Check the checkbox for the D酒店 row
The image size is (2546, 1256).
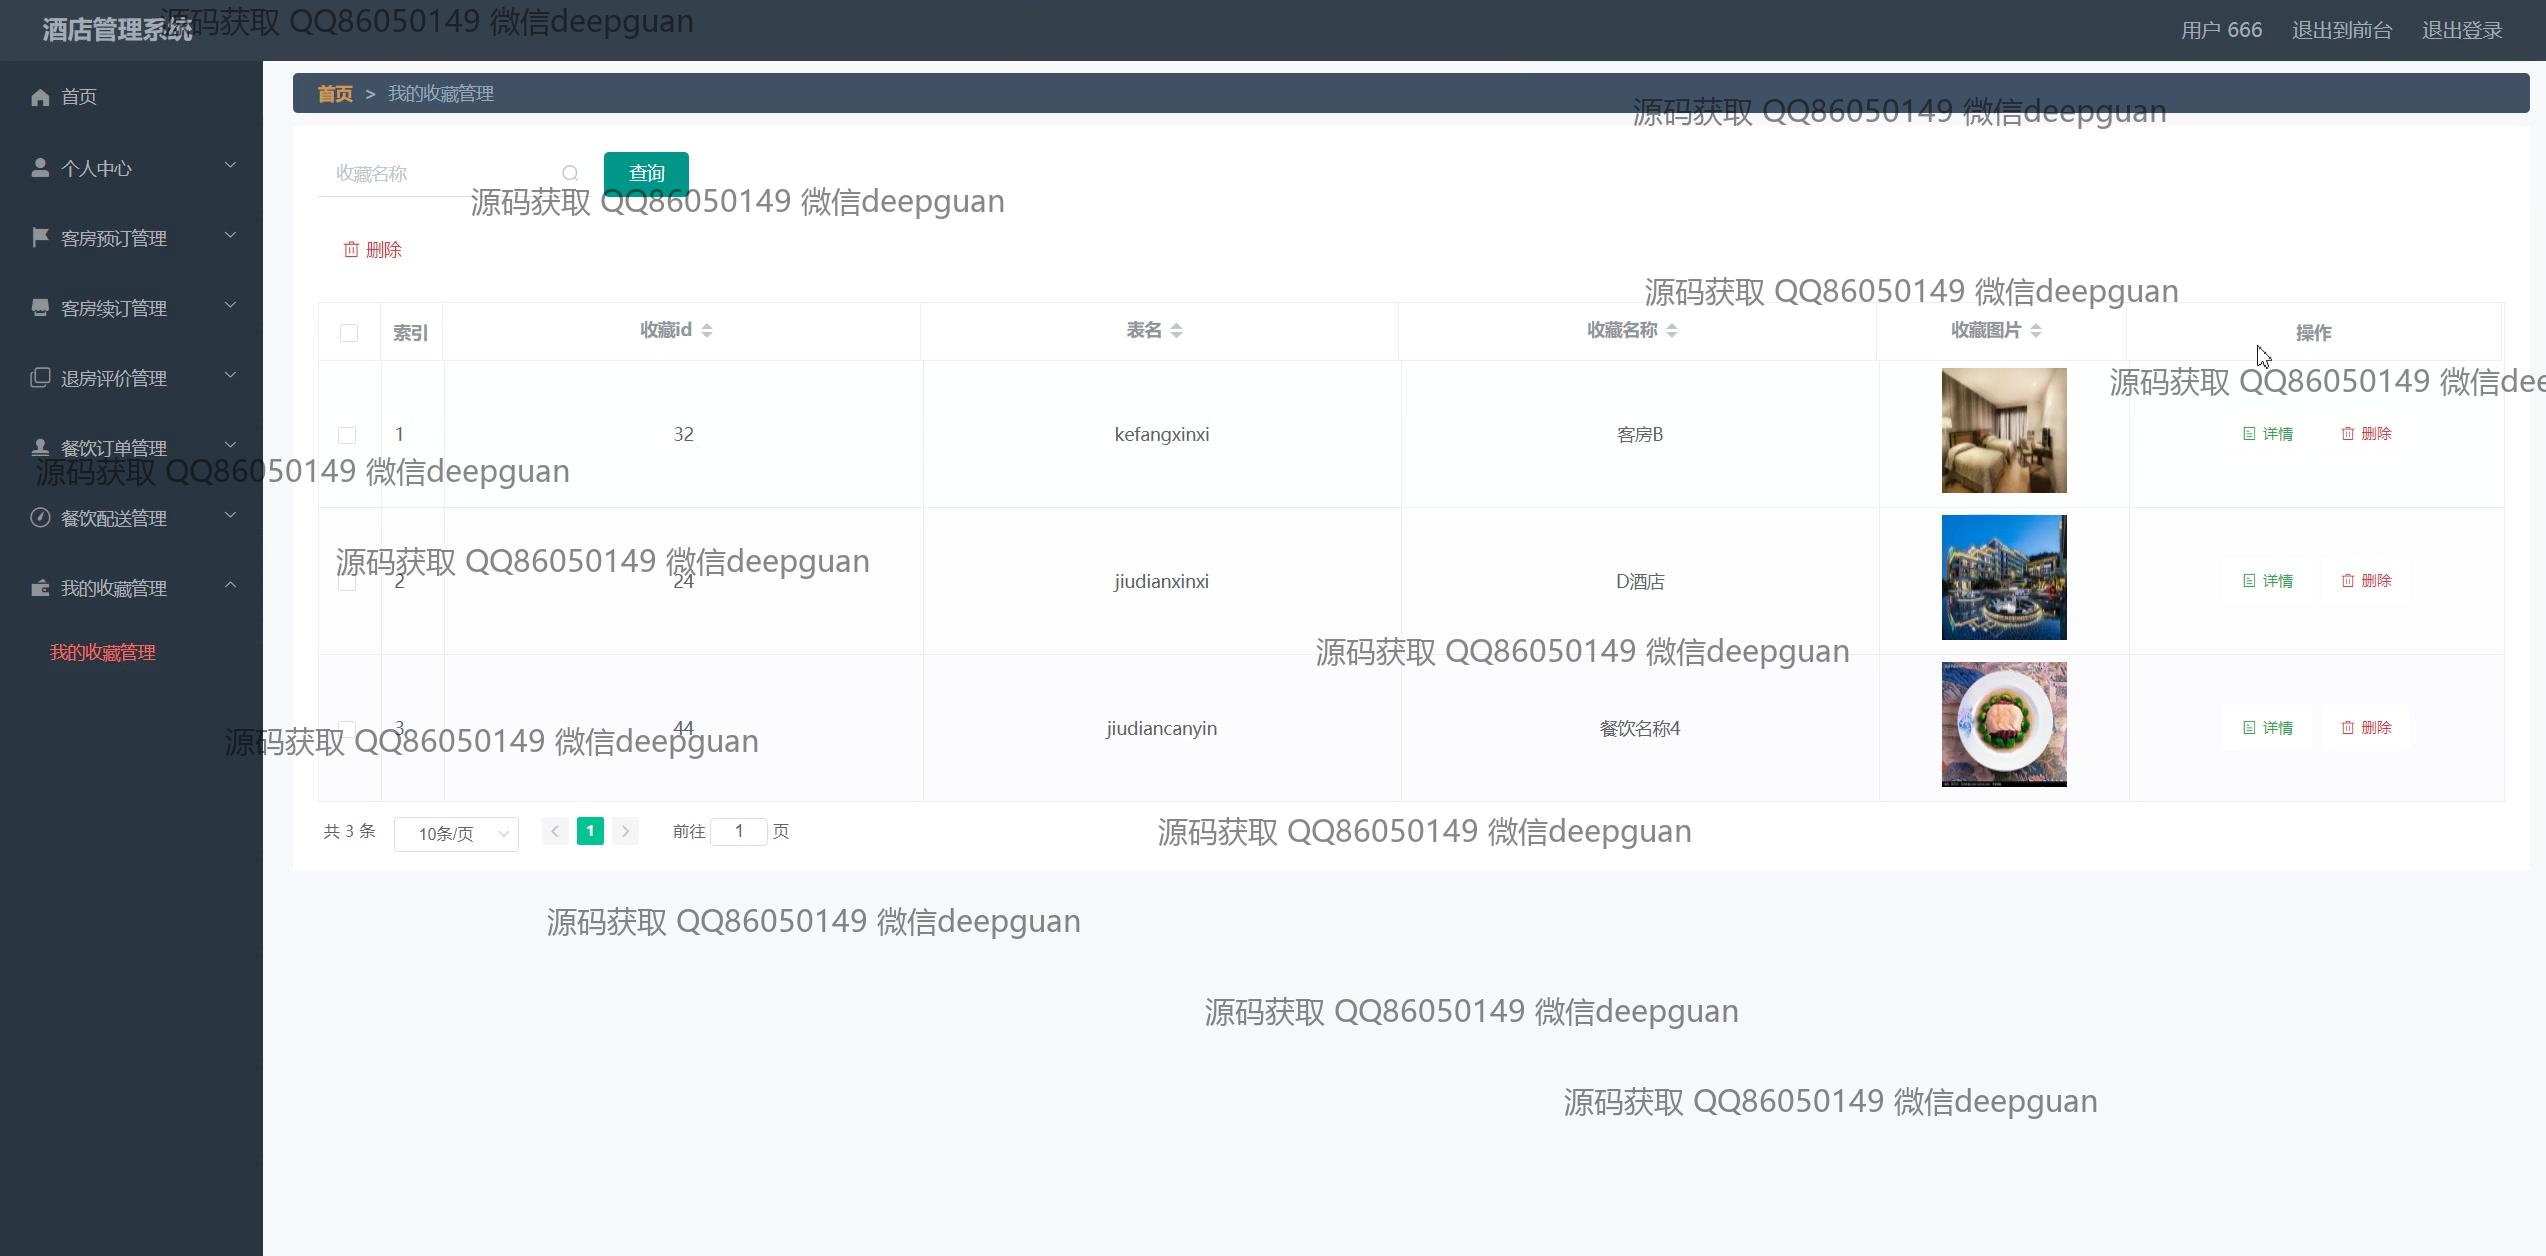[347, 582]
